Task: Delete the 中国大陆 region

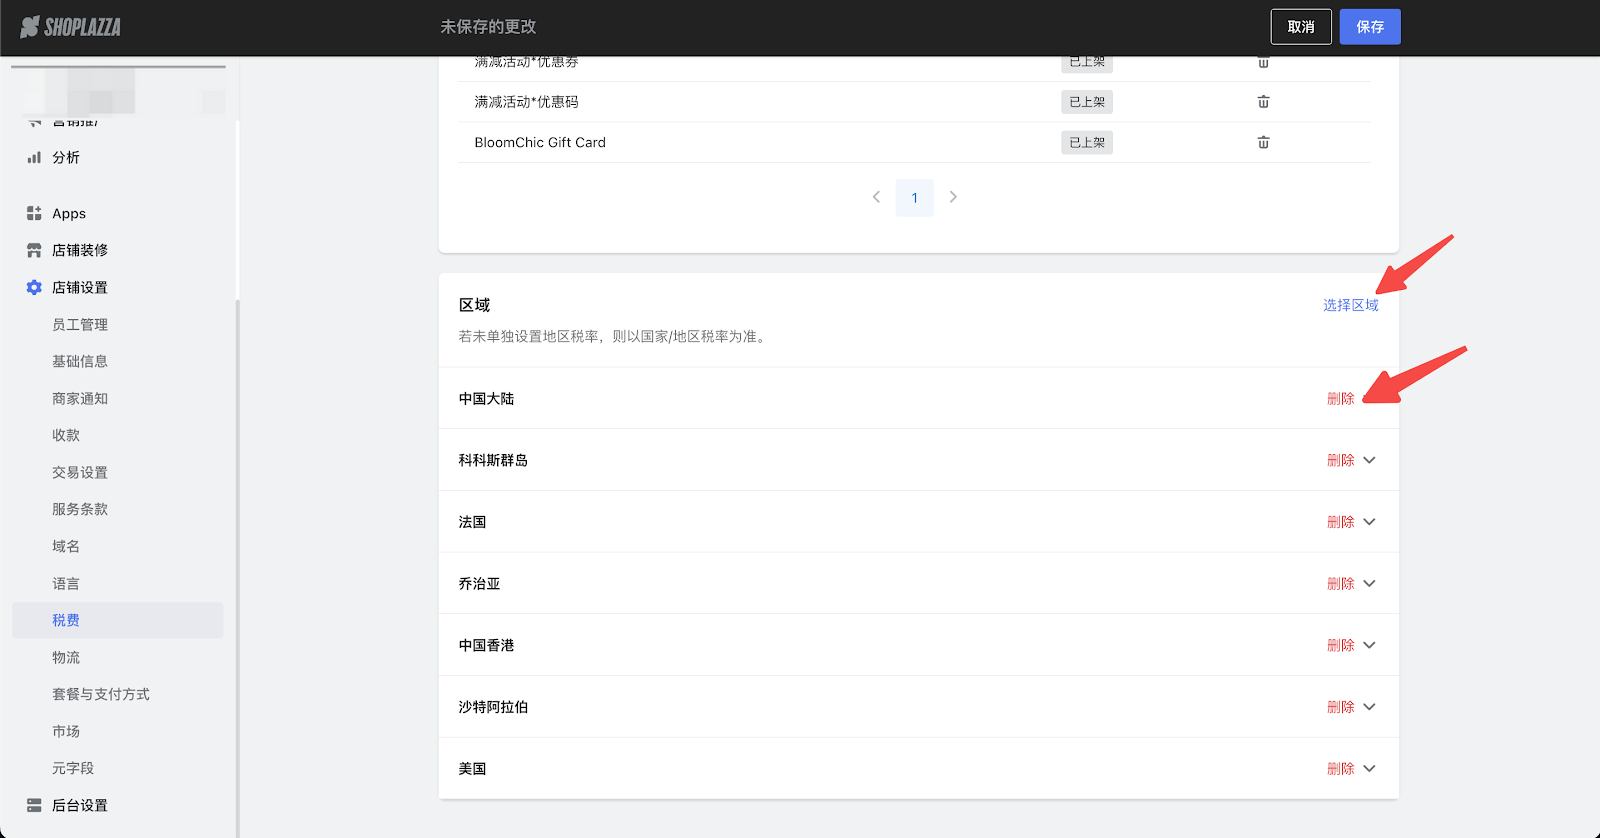Action: coord(1340,399)
